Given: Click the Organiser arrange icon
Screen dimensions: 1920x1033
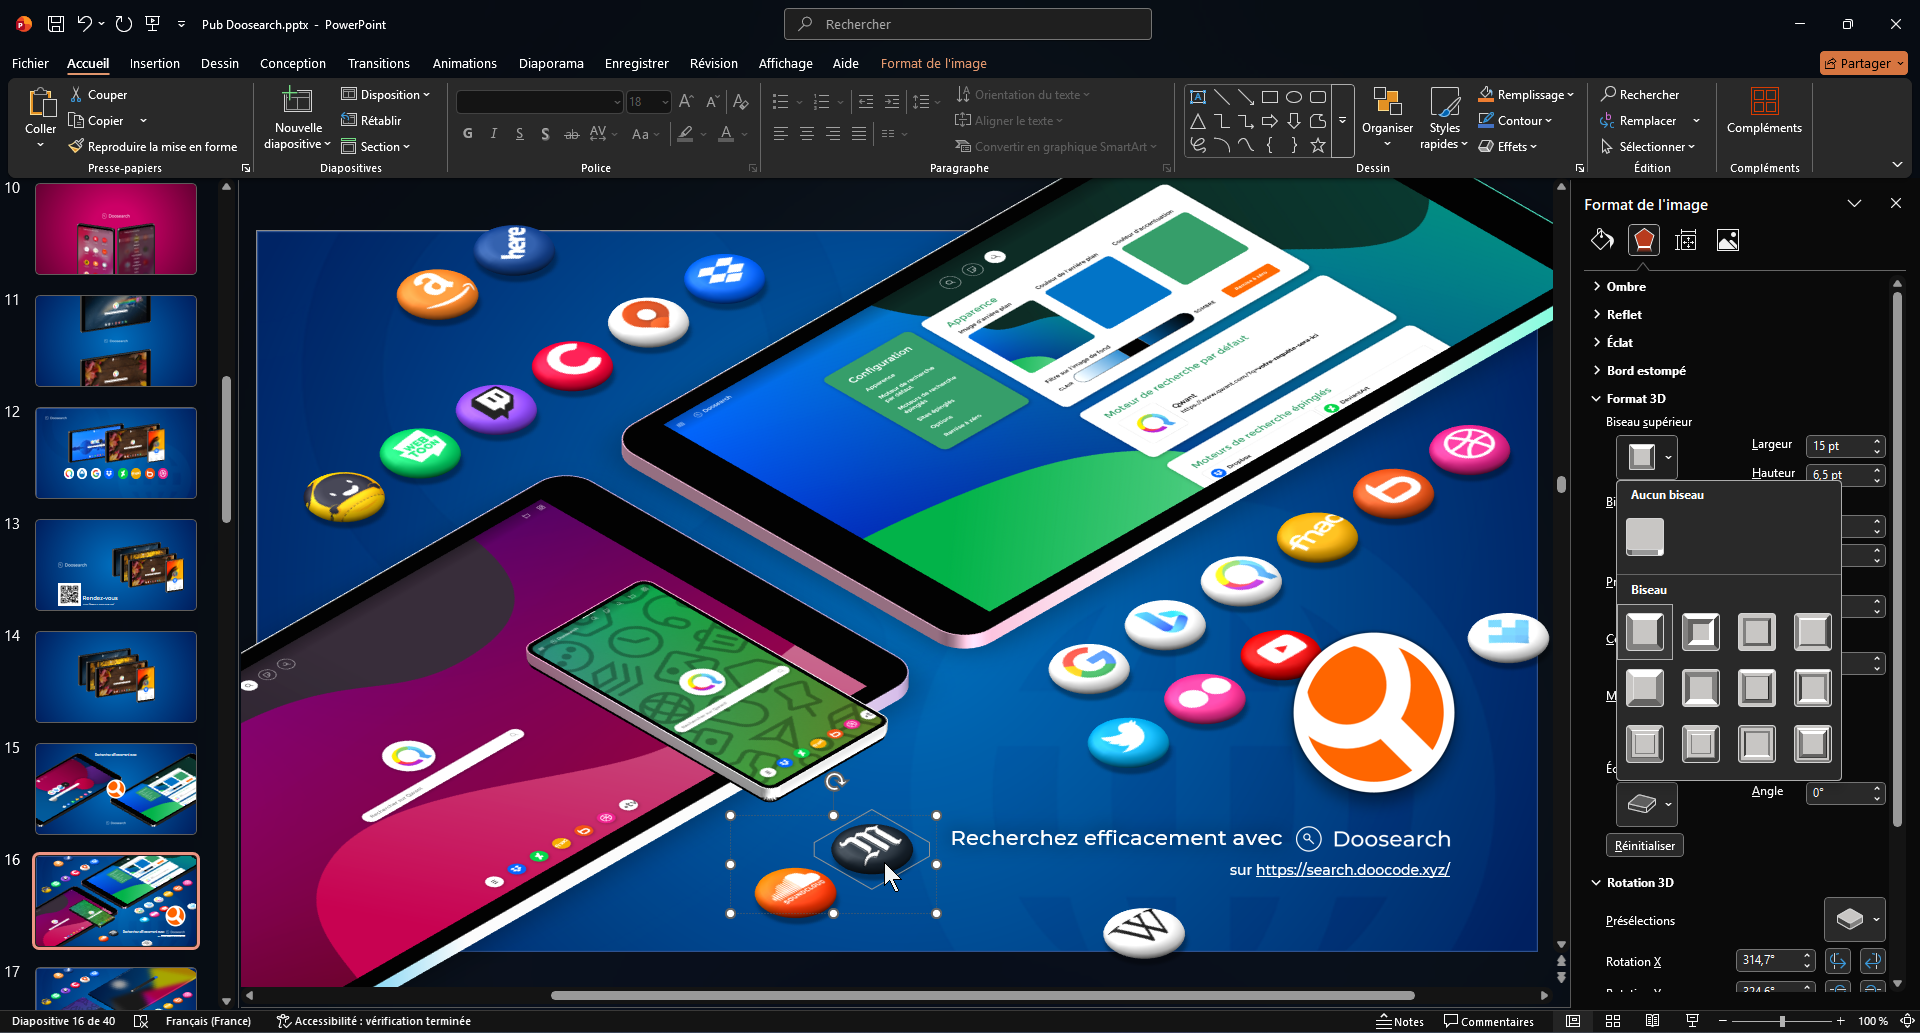Looking at the screenshot, I should (1387, 103).
